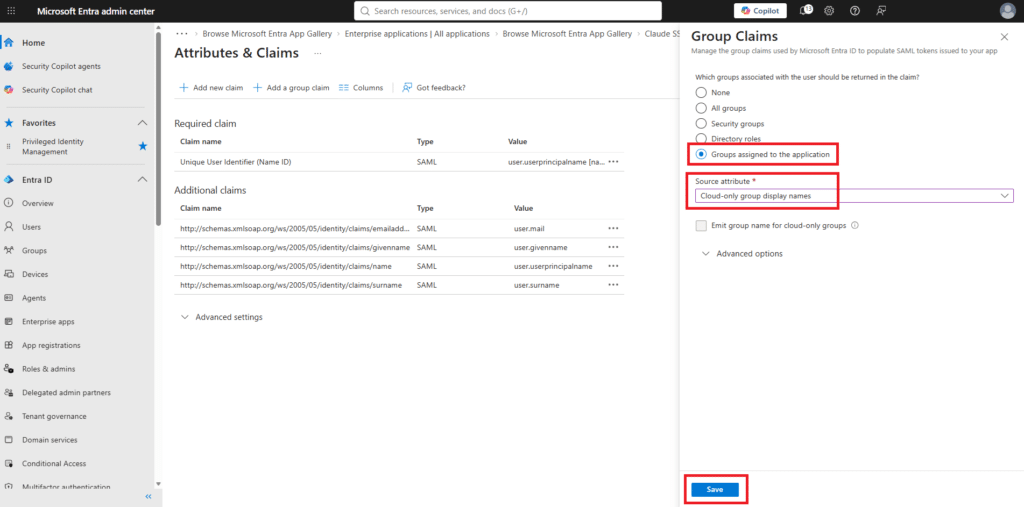Collapse the sidebar with double chevron
This screenshot has width=1024, height=507.
(x=148, y=497)
